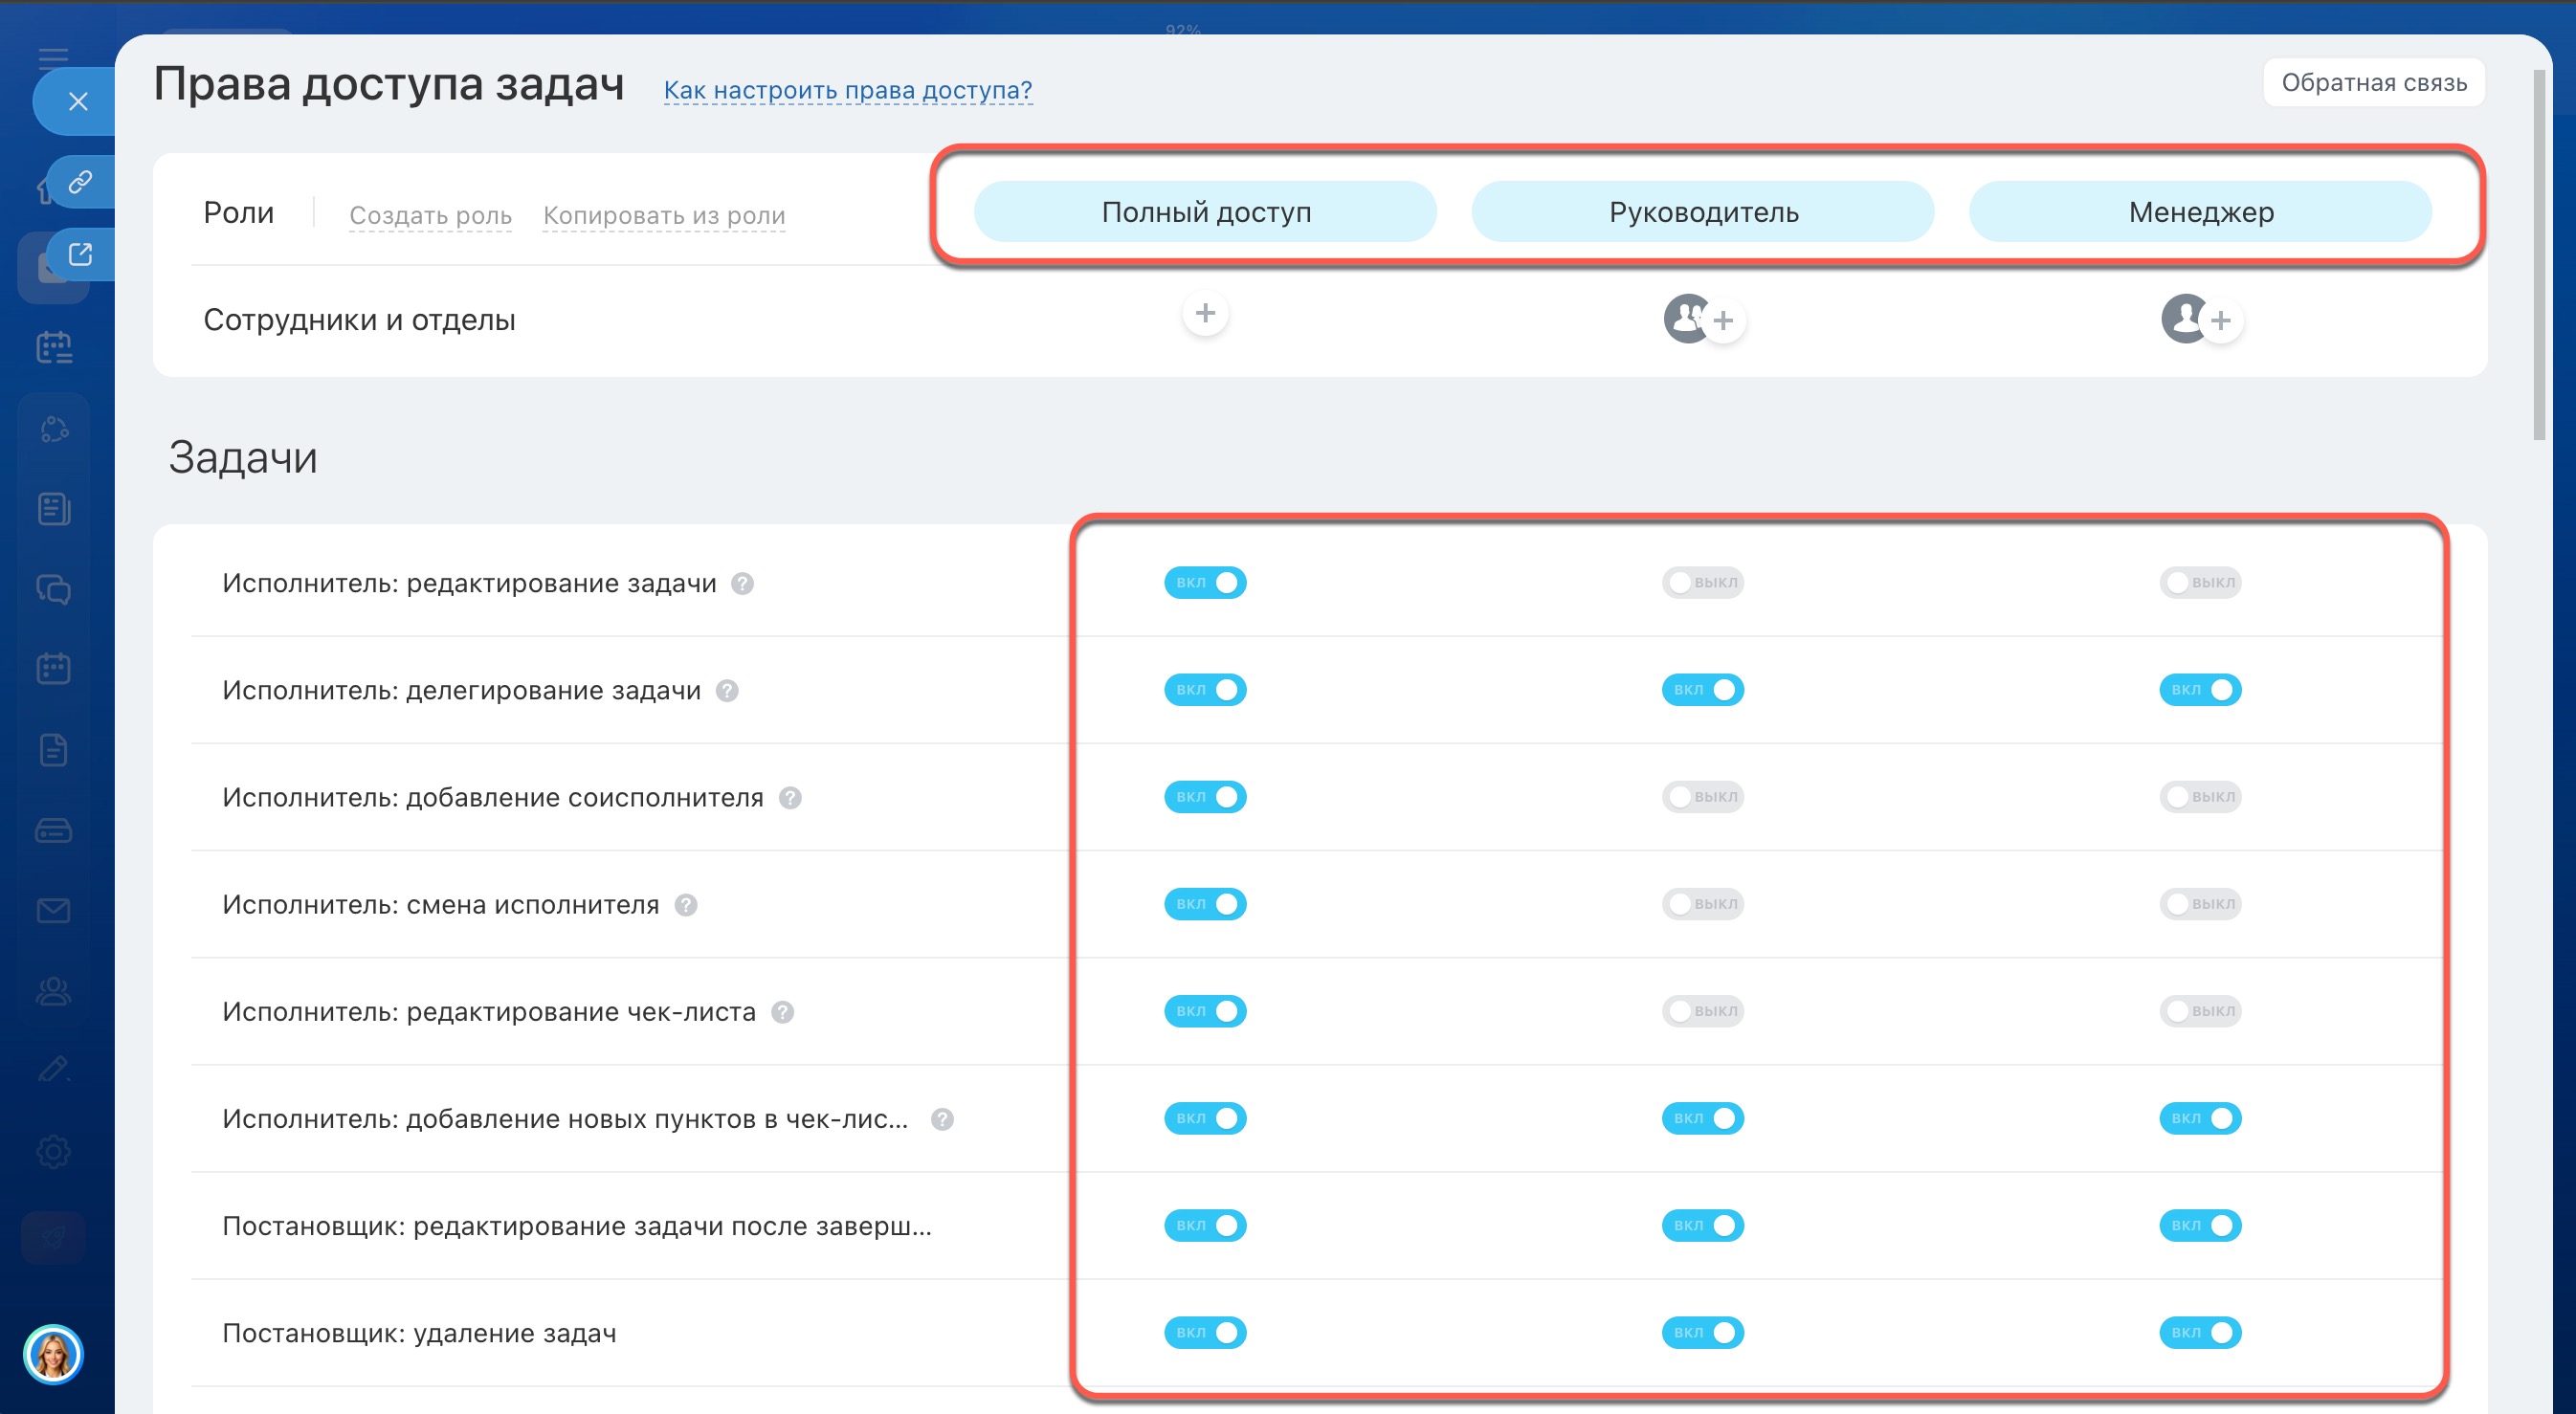Open the settings gear in sidebar
This screenshot has width=2576, height=1414.
tap(54, 1151)
